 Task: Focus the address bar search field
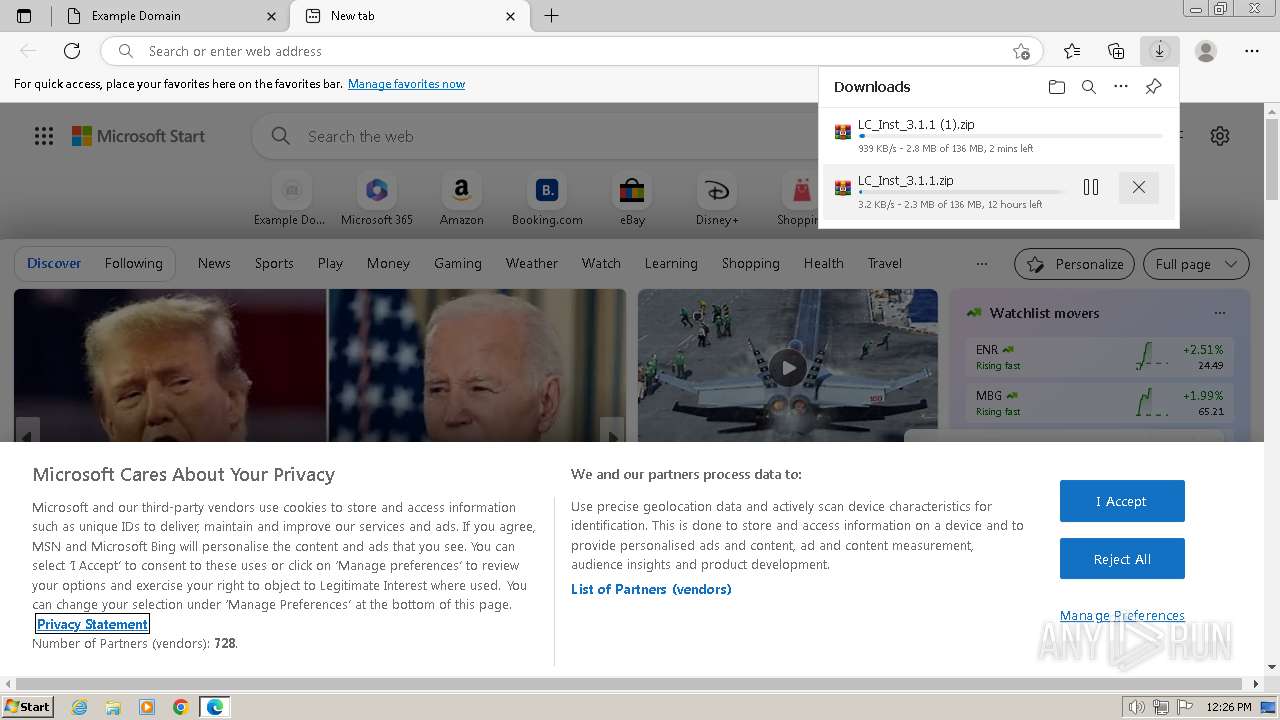(x=570, y=51)
